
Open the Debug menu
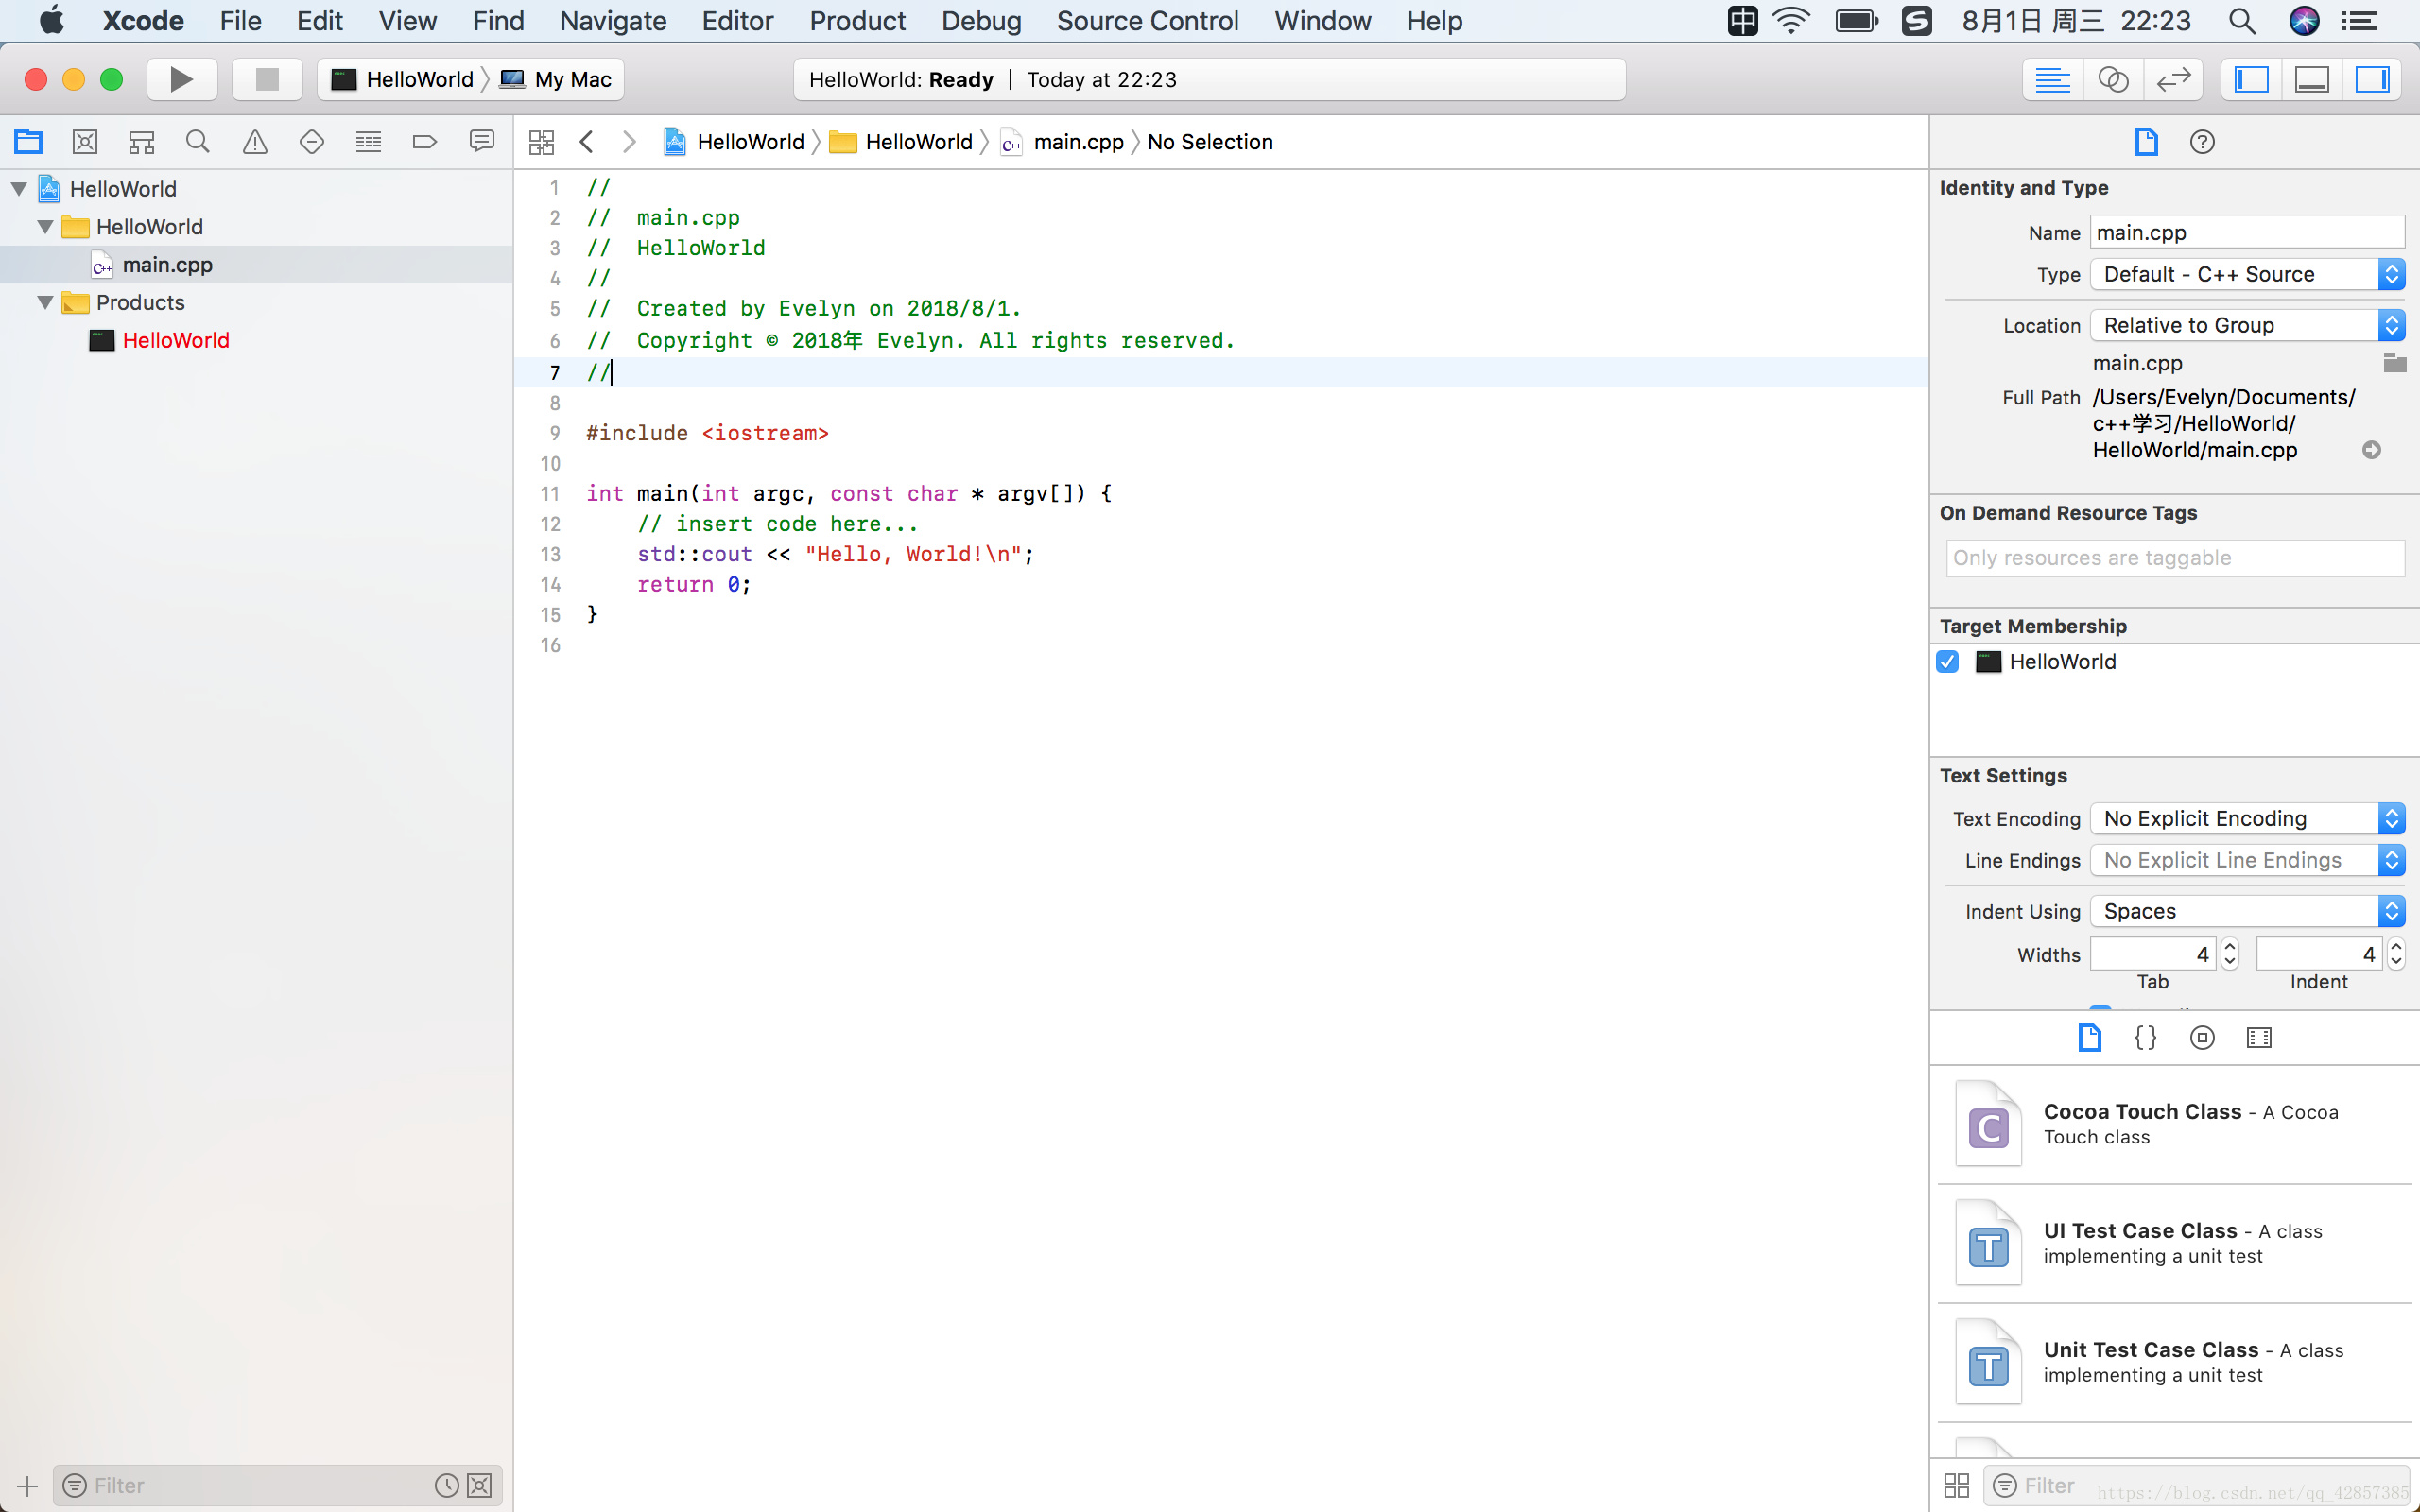click(981, 21)
